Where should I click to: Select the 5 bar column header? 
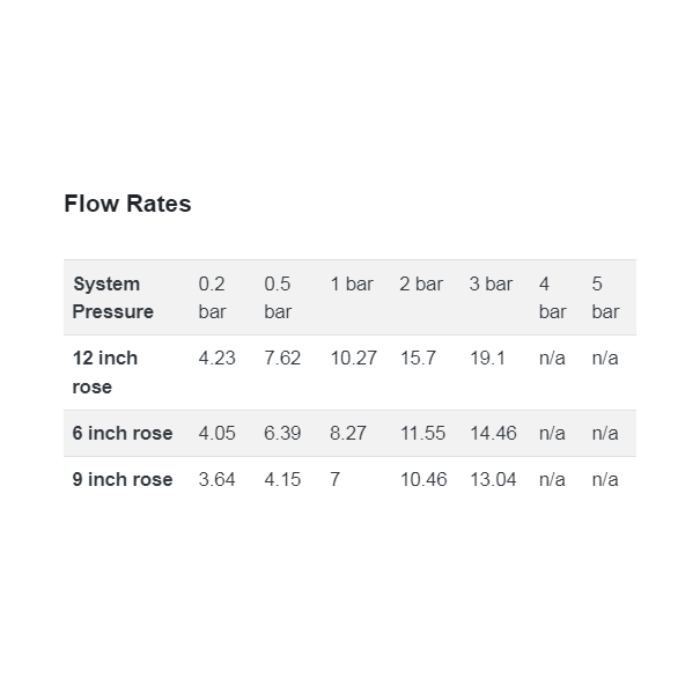click(605, 297)
